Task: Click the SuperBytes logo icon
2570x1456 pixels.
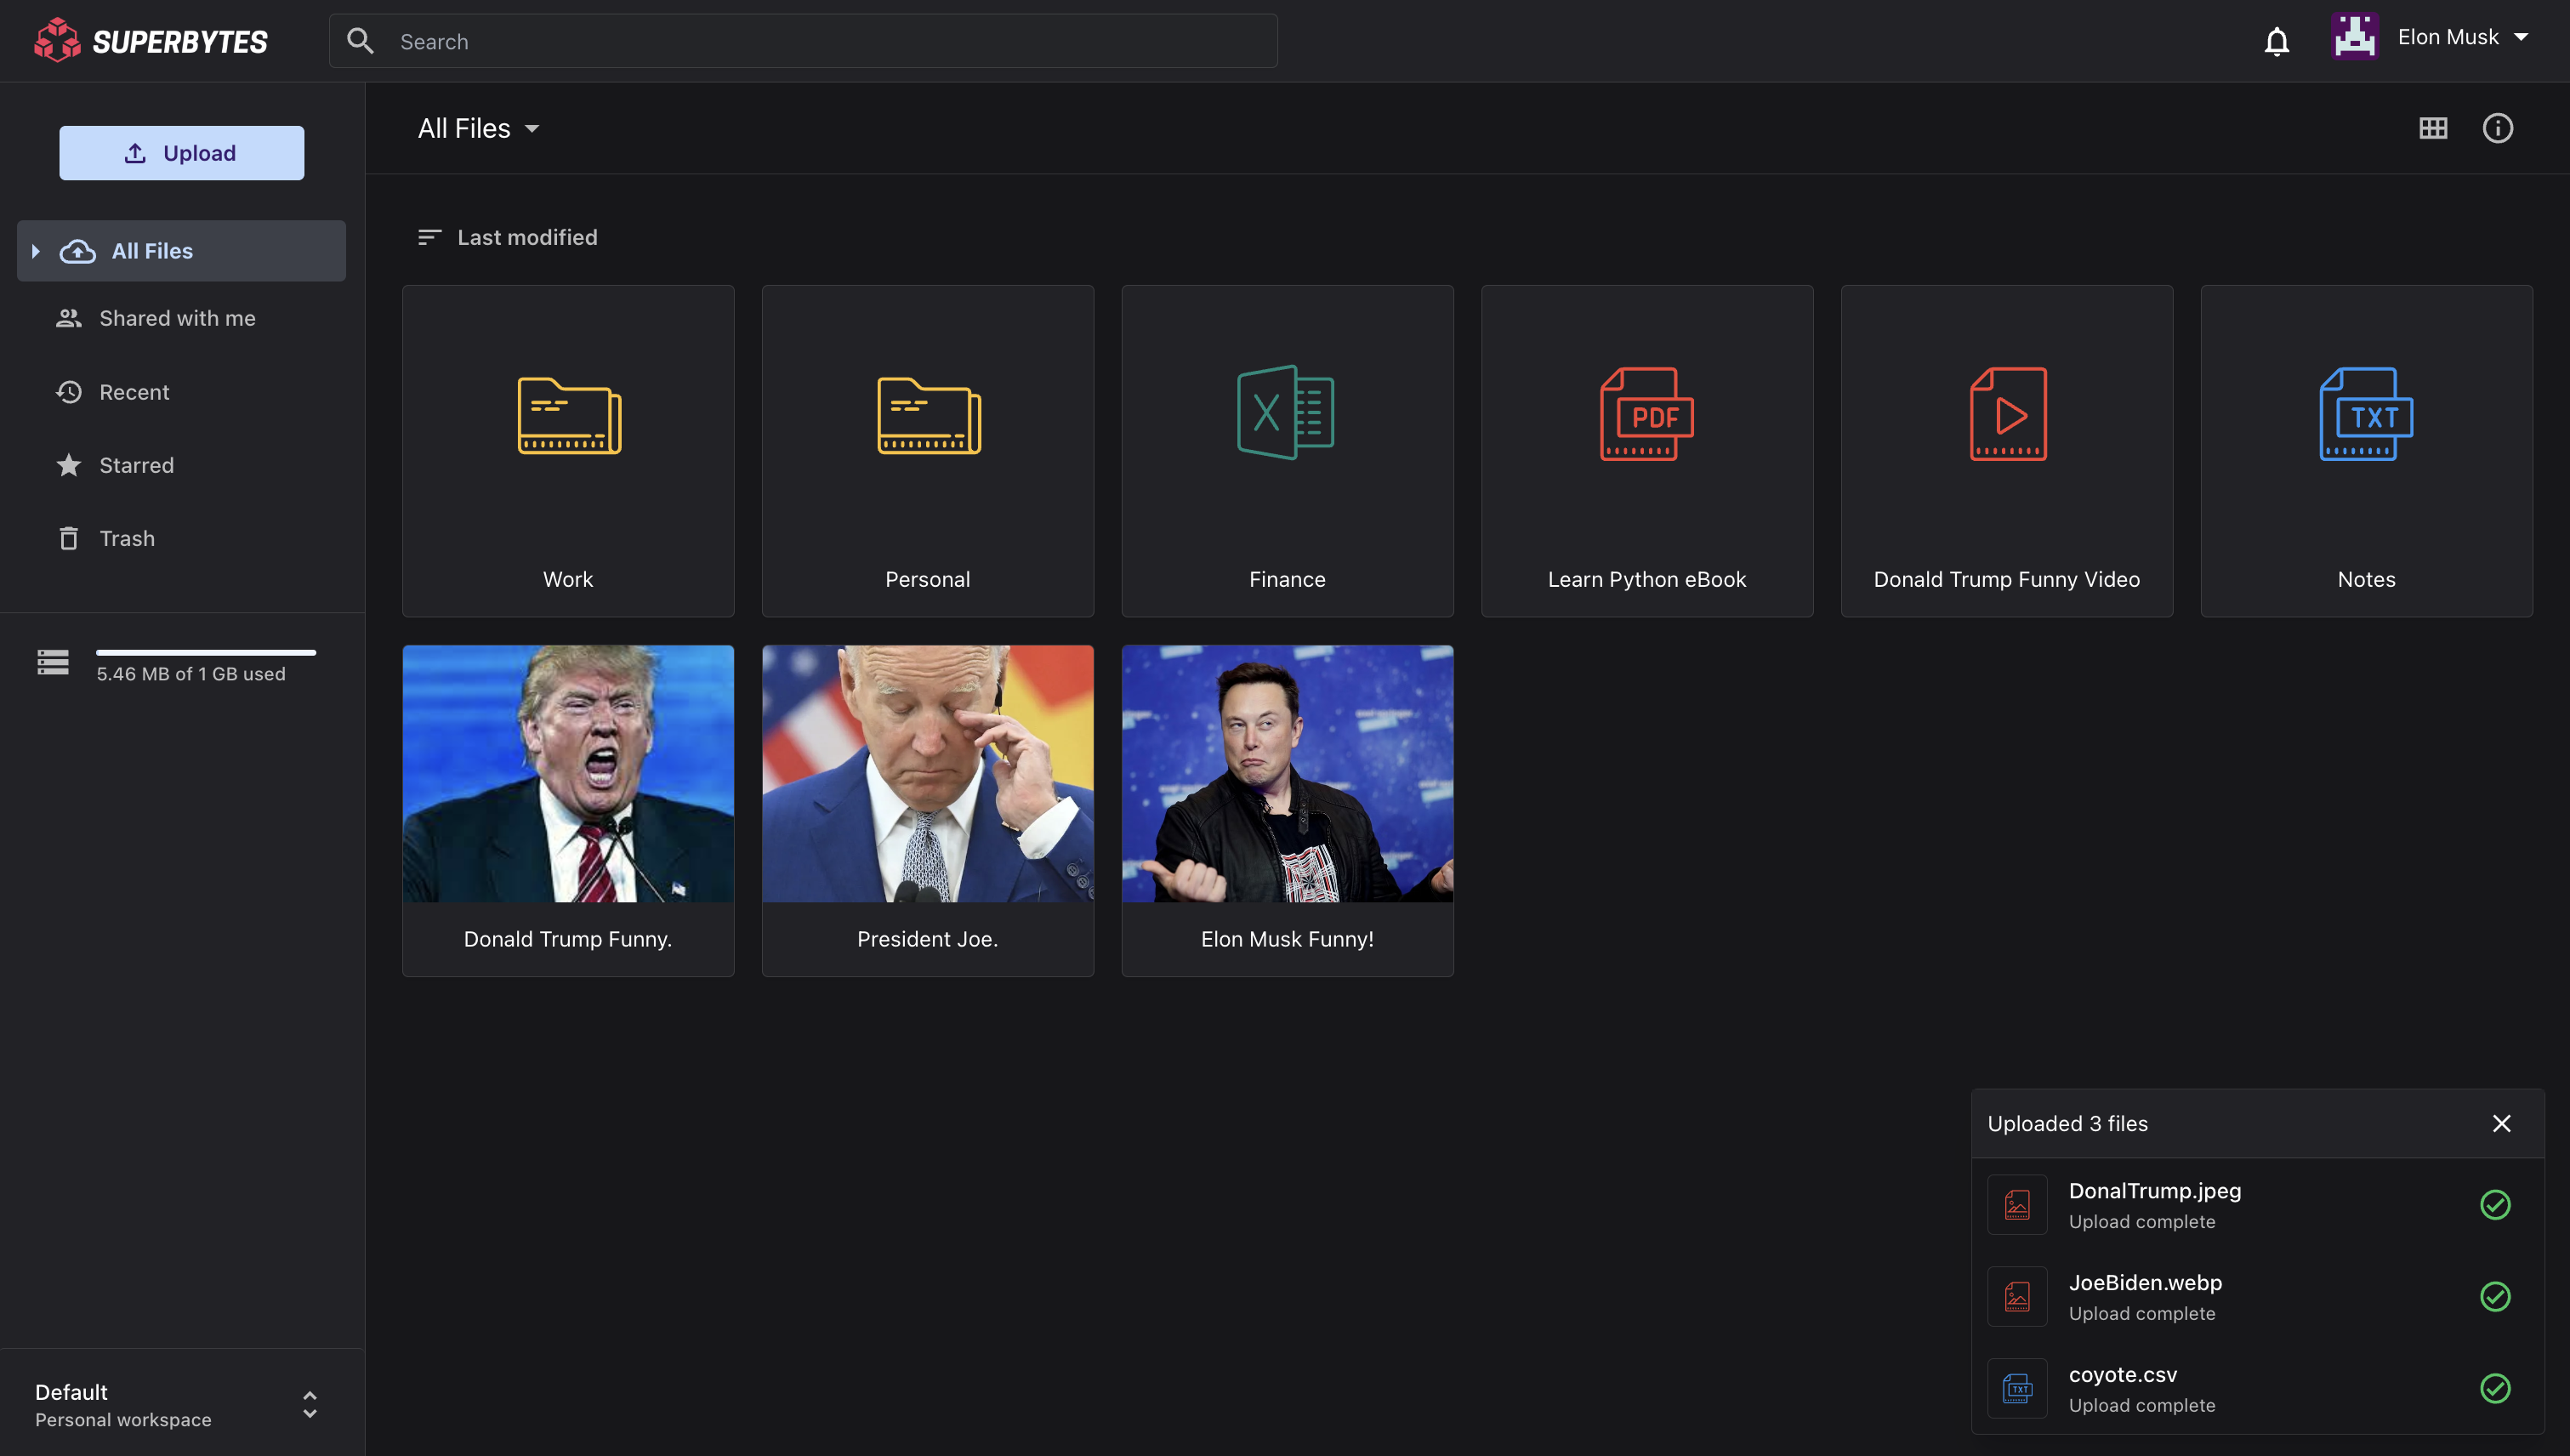Action: [x=56, y=40]
